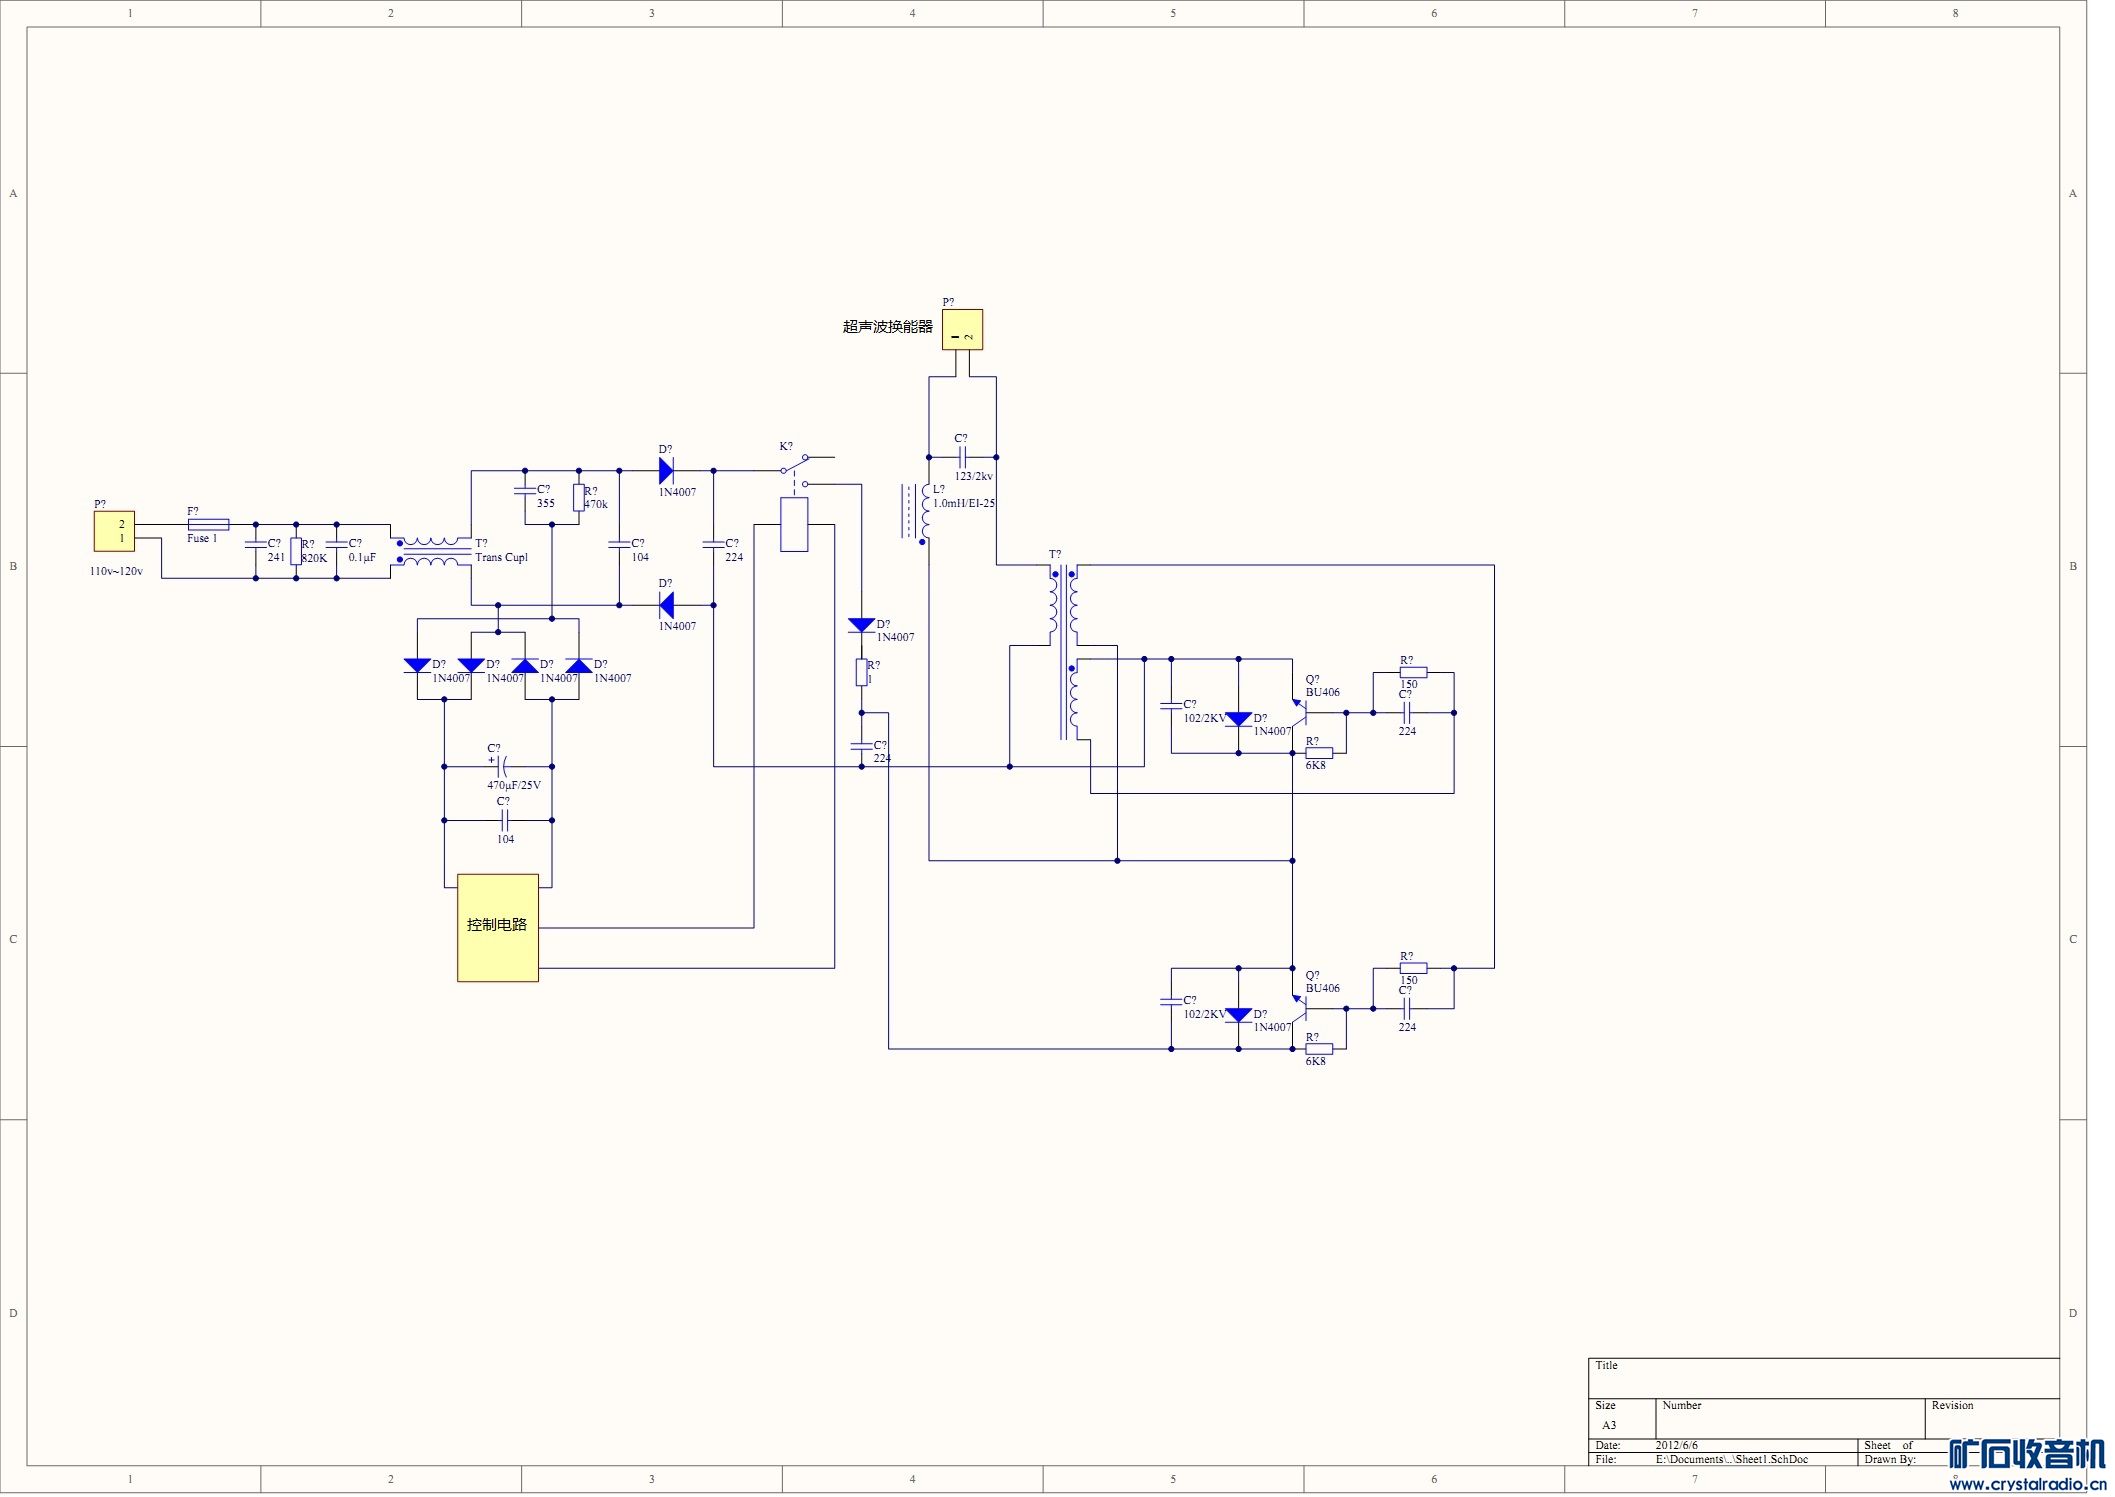This screenshot has height=1497, width=2115.
Task: Click the 1.0mH/EI-25 inductor coil
Action: pyautogui.click(x=925, y=513)
